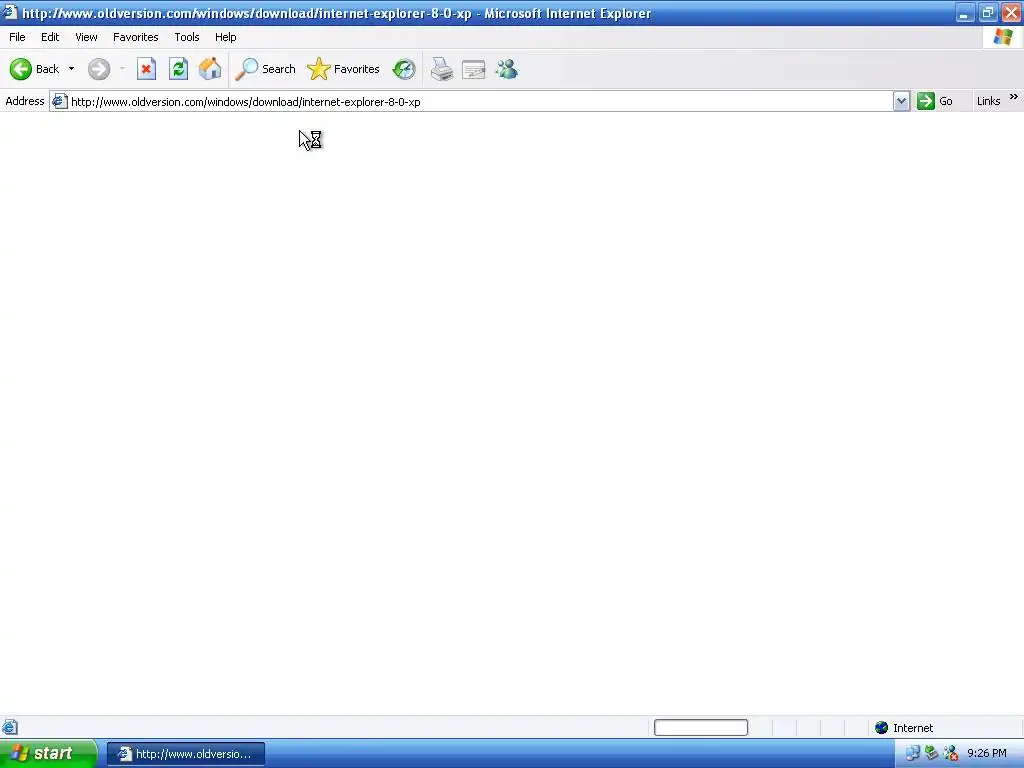
Task: Click the Edit page toolbar icon
Action: coord(473,69)
